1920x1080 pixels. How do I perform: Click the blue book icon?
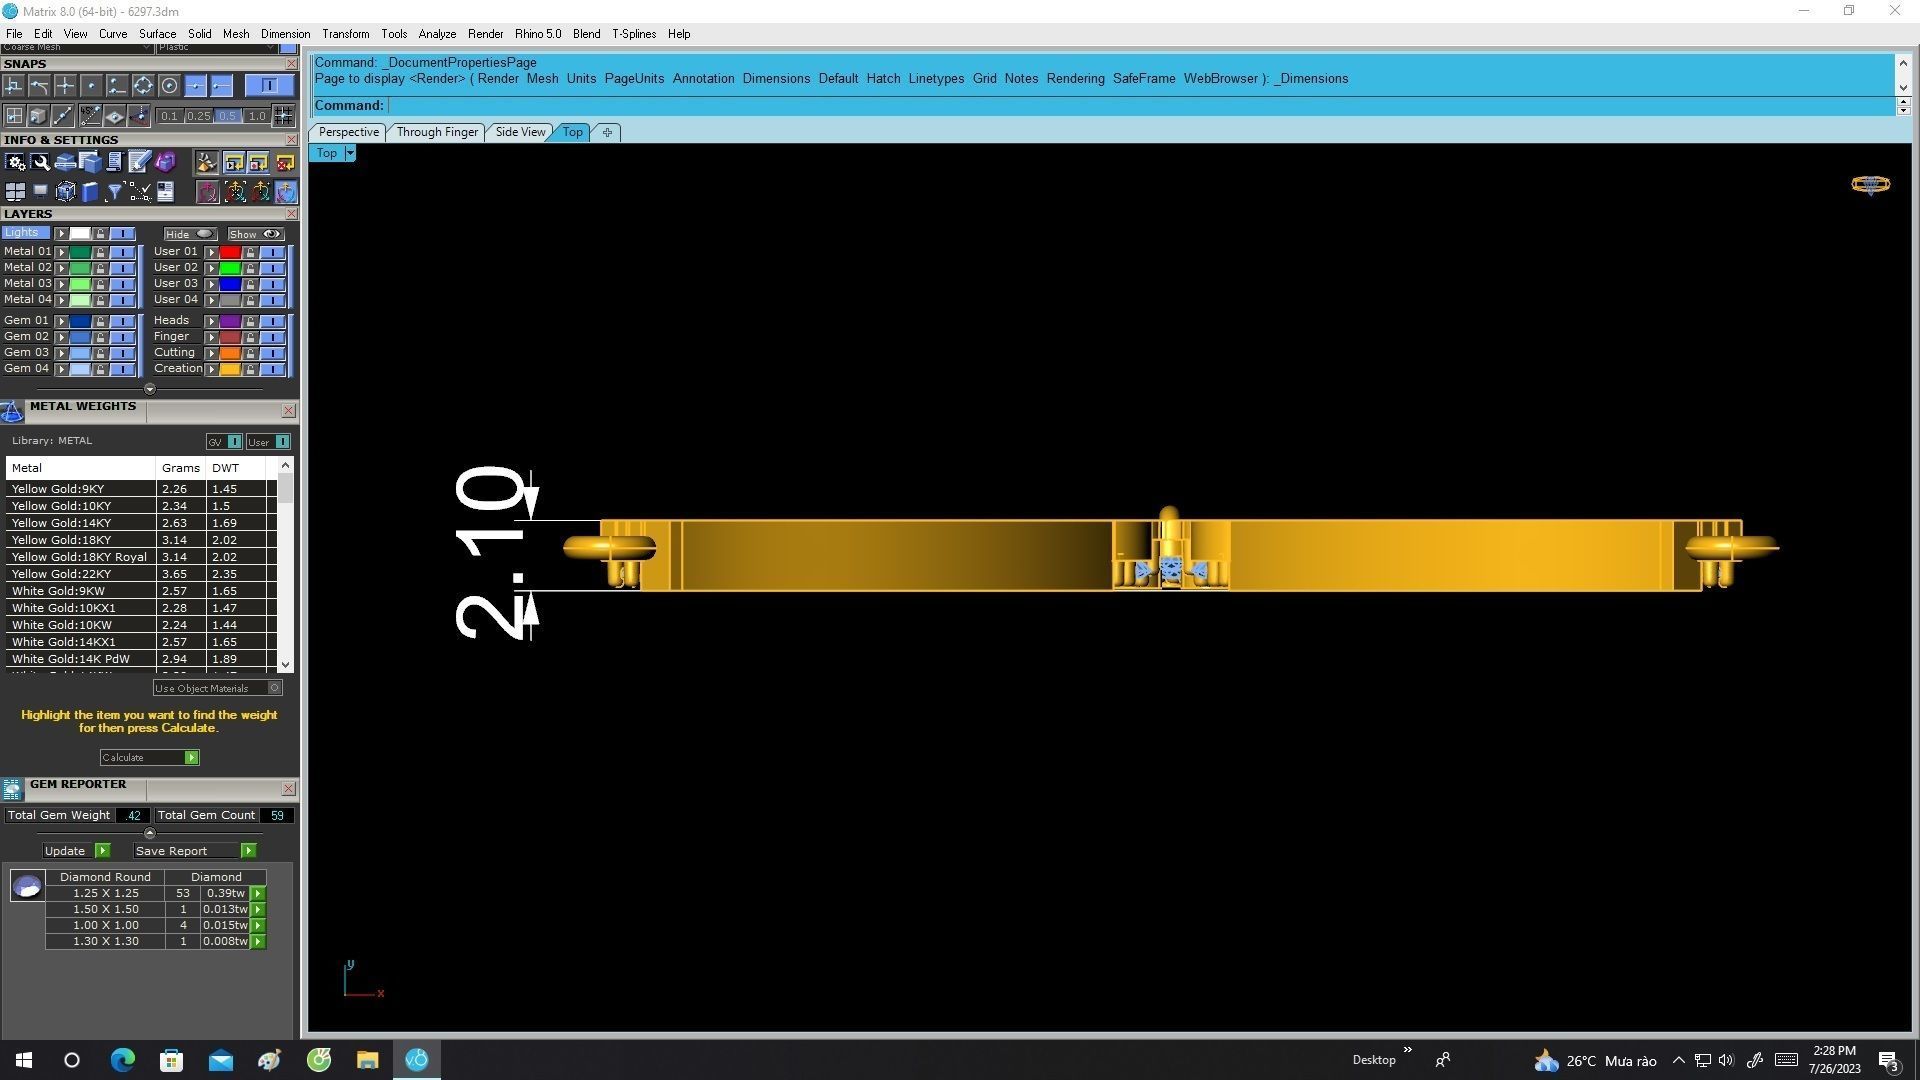coord(90,191)
